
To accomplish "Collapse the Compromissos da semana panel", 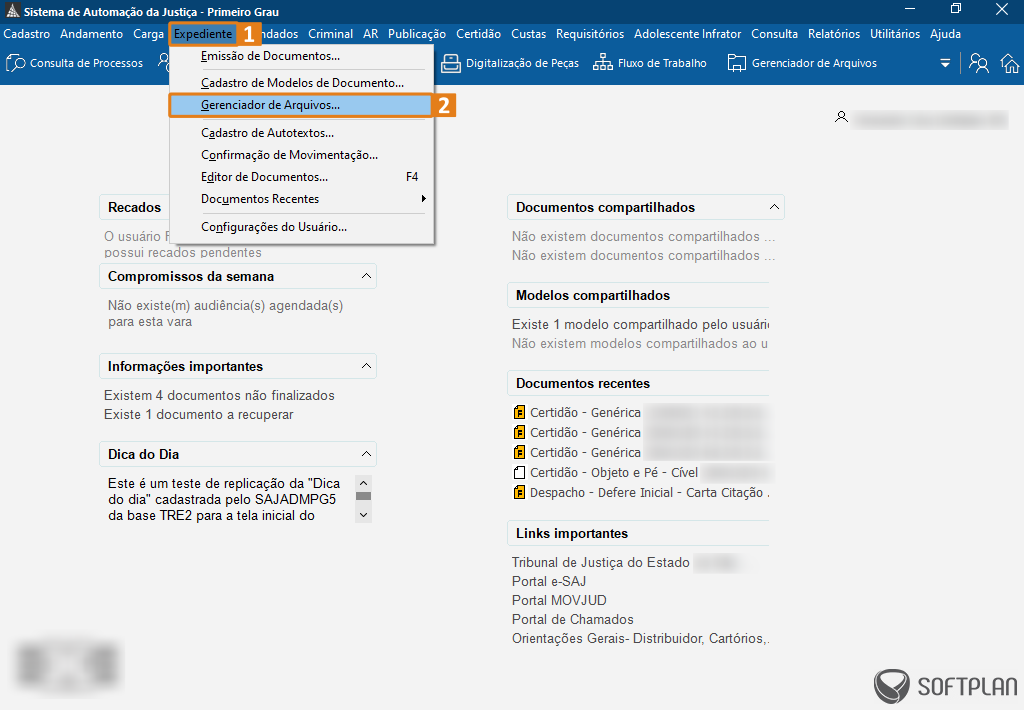I will click(x=366, y=276).
